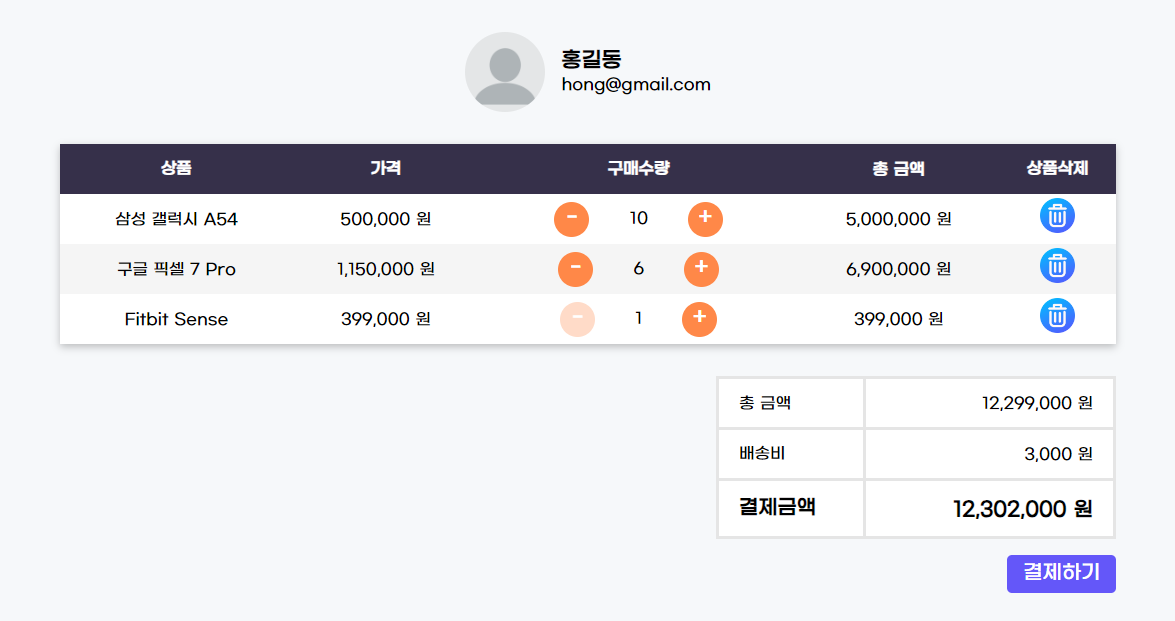Viewport: 1175px width, 621px height.
Task: Click the minus button for Fitbit Sense
Action: [x=577, y=319]
